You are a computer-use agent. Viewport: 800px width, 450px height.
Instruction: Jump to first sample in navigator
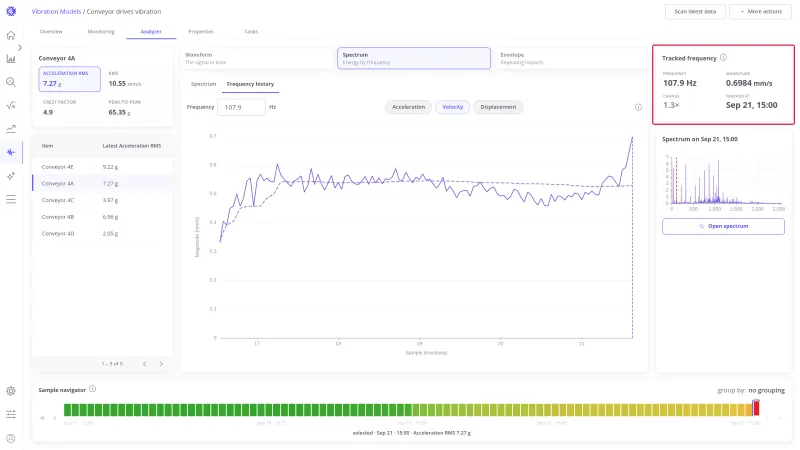(42, 418)
